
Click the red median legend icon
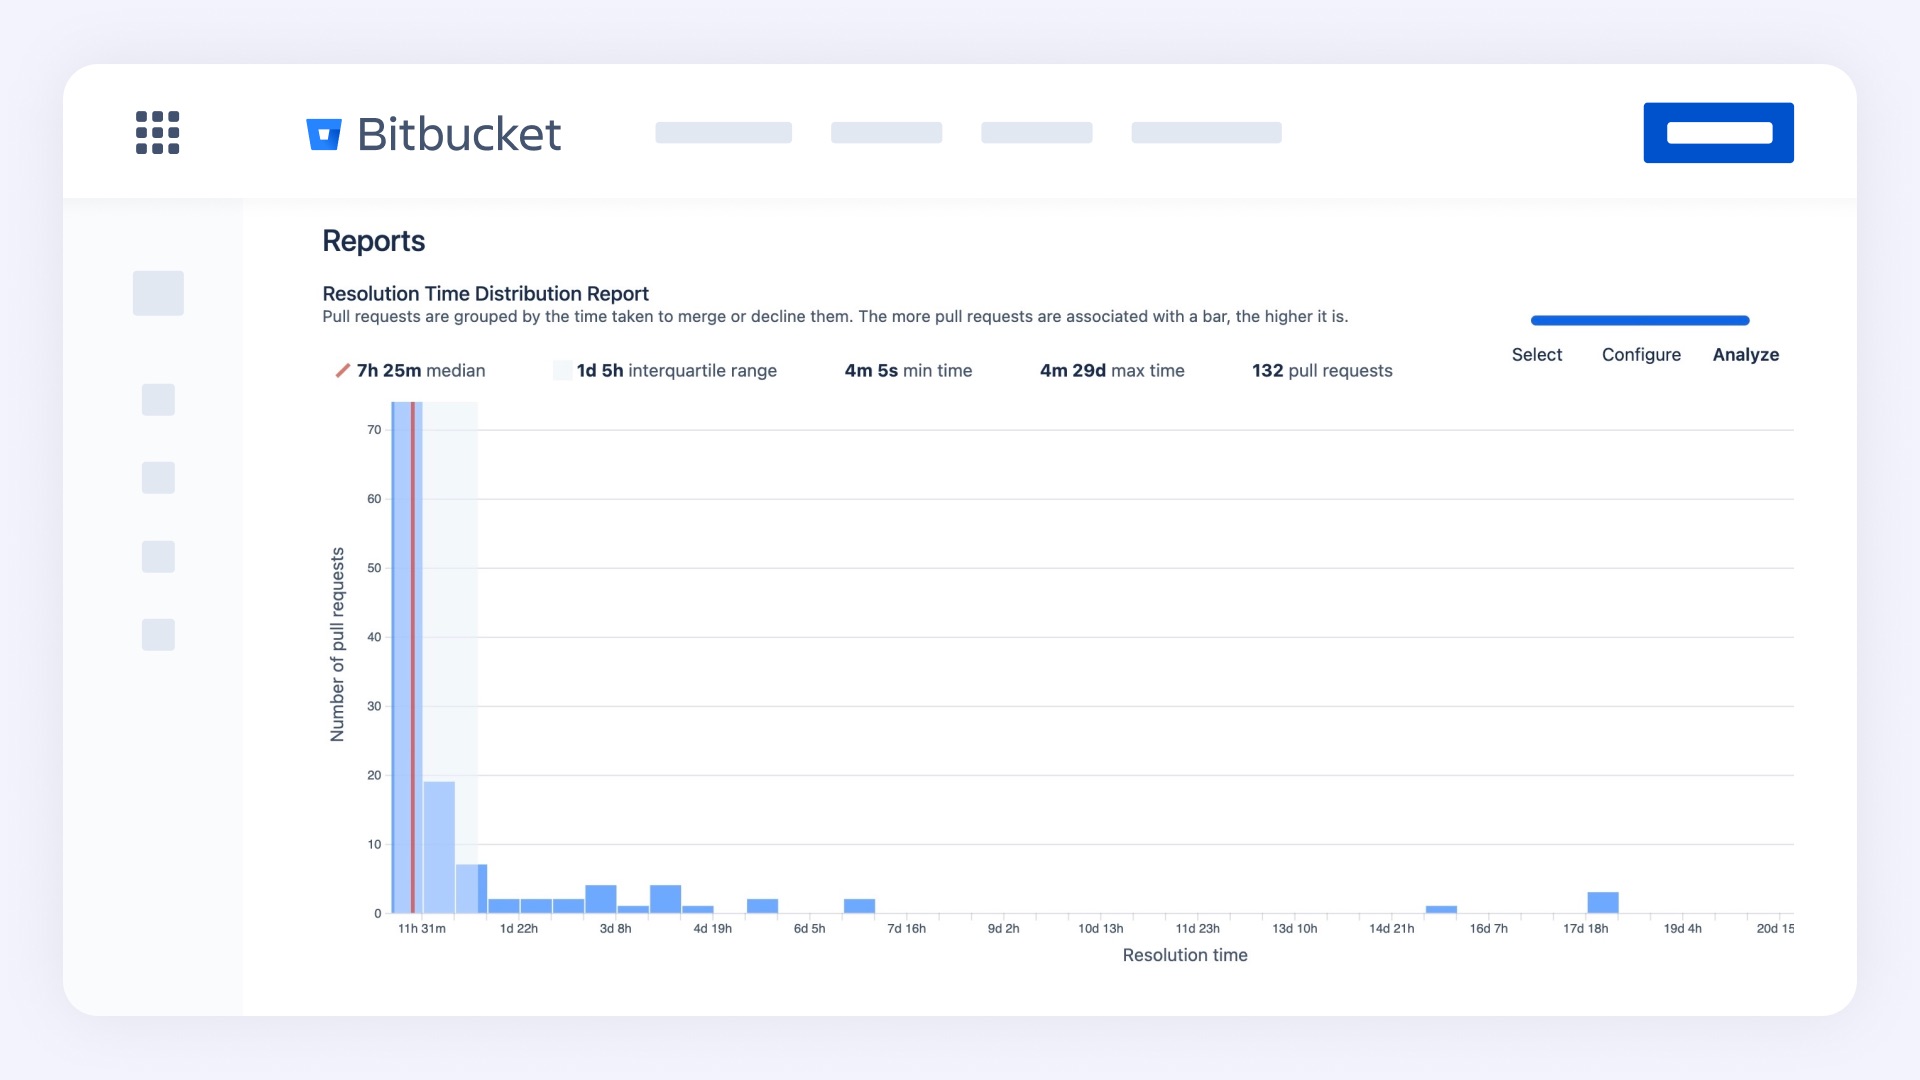coord(342,371)
